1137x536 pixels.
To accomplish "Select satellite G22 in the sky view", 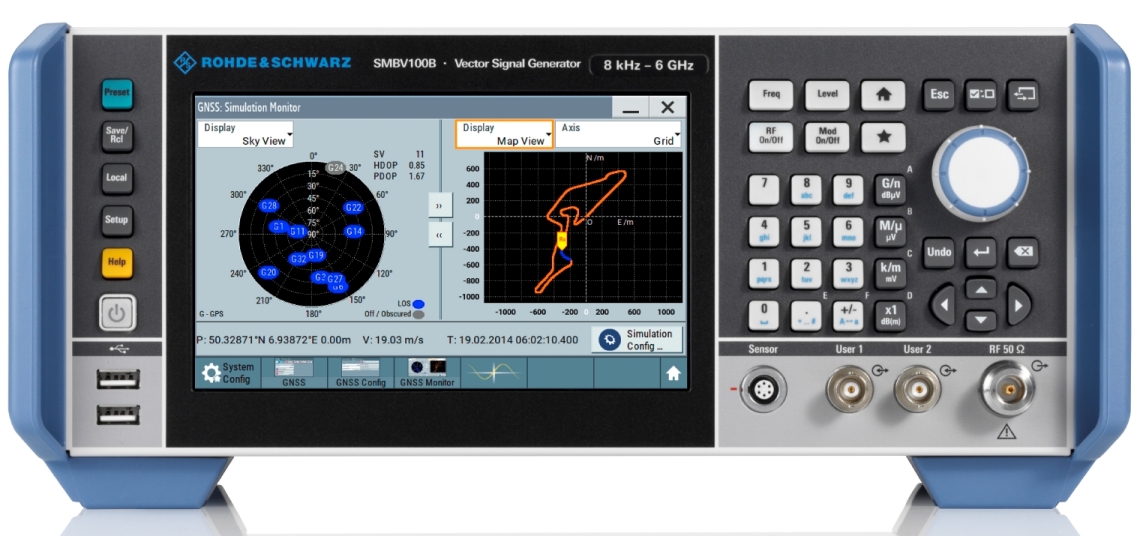I will click(x=353, y=208).
